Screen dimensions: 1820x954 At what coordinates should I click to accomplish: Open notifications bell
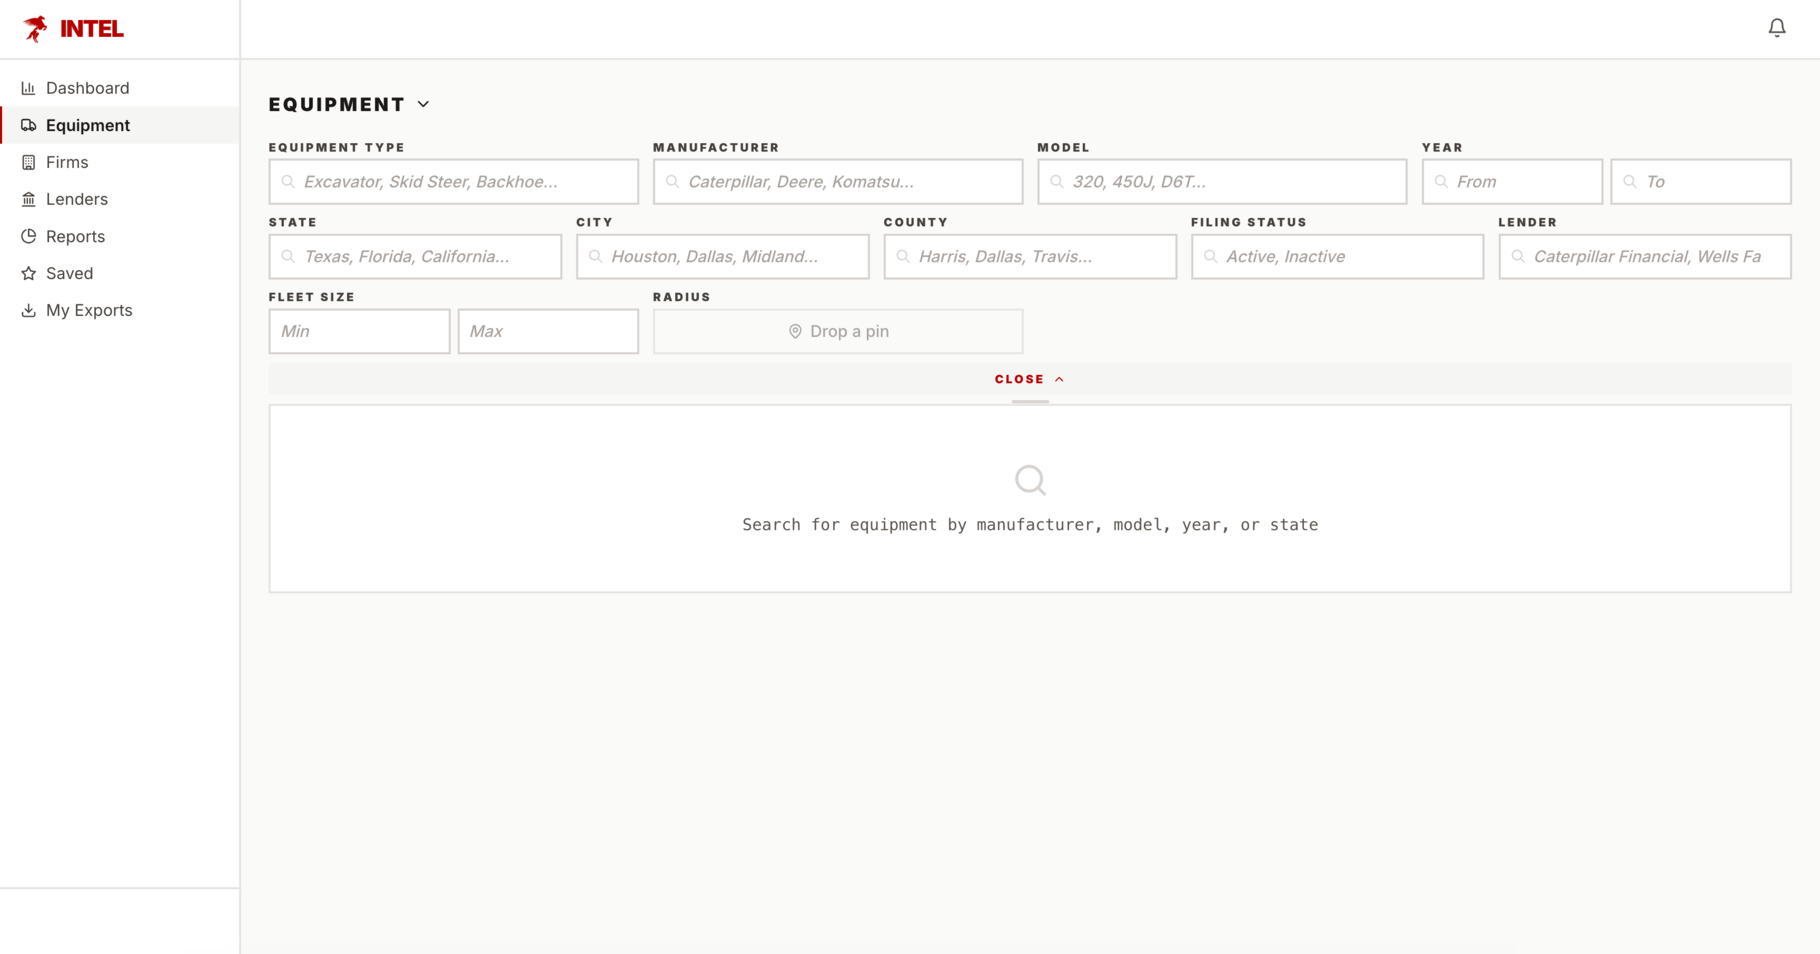coord(1777,28)
